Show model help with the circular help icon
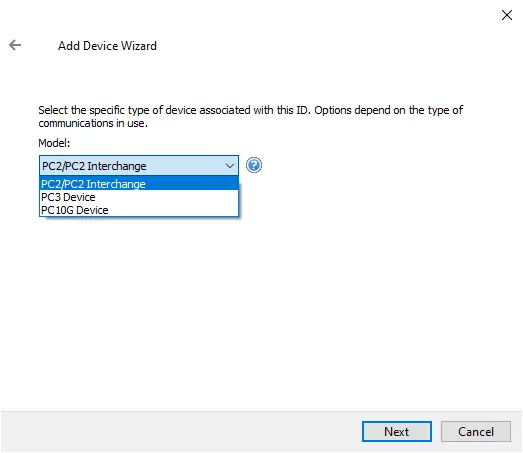This screenshot has width=523, height=453. click(254, 165)
